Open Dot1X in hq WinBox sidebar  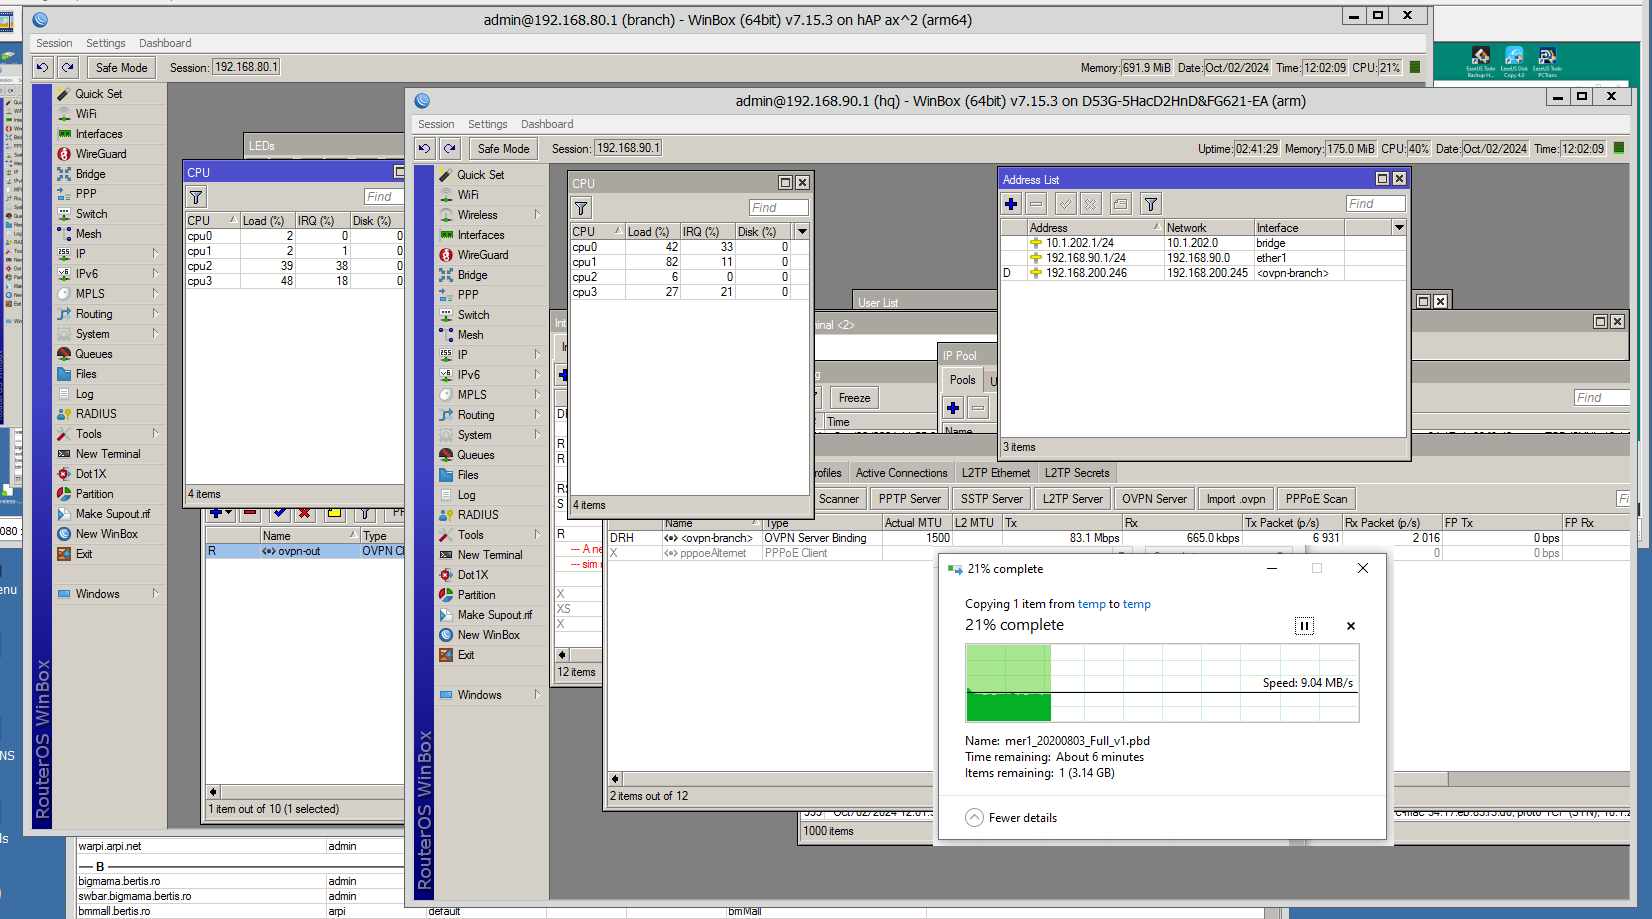tap(472, 575)
